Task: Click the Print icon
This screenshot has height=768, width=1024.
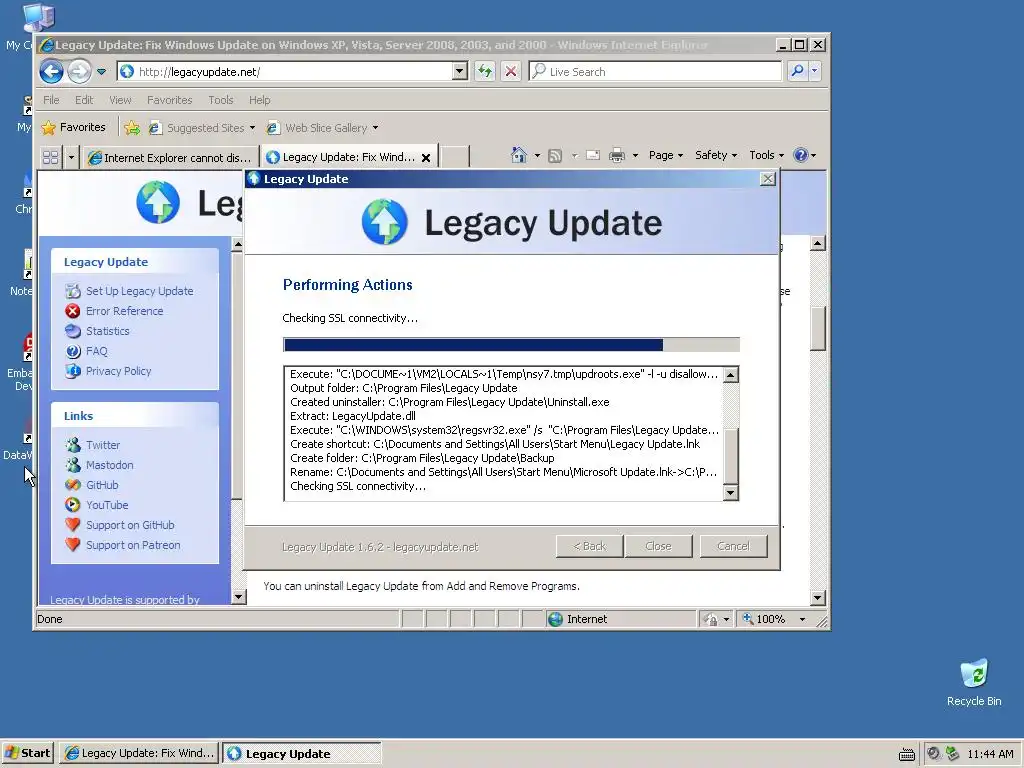Action: click(x=616, y=155)
